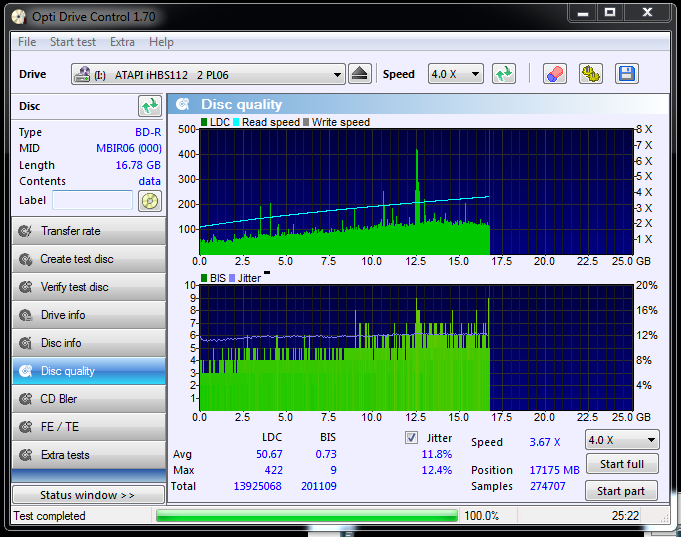Click the green LDC legend swatch
681x537 pixels.
click(x=204, y=122)
